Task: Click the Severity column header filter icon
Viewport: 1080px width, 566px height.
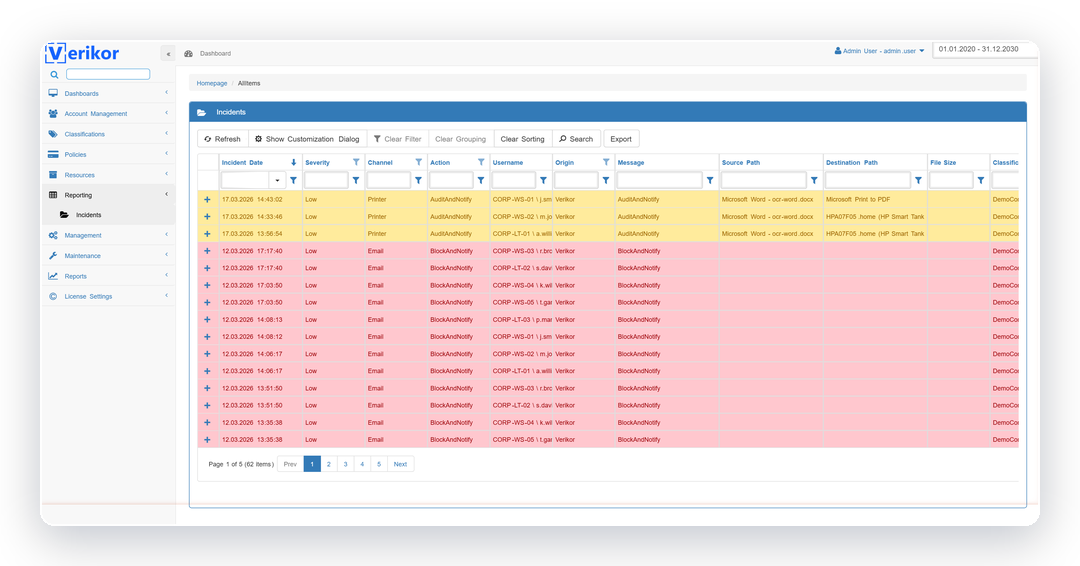Action: (x=356, y=162)
